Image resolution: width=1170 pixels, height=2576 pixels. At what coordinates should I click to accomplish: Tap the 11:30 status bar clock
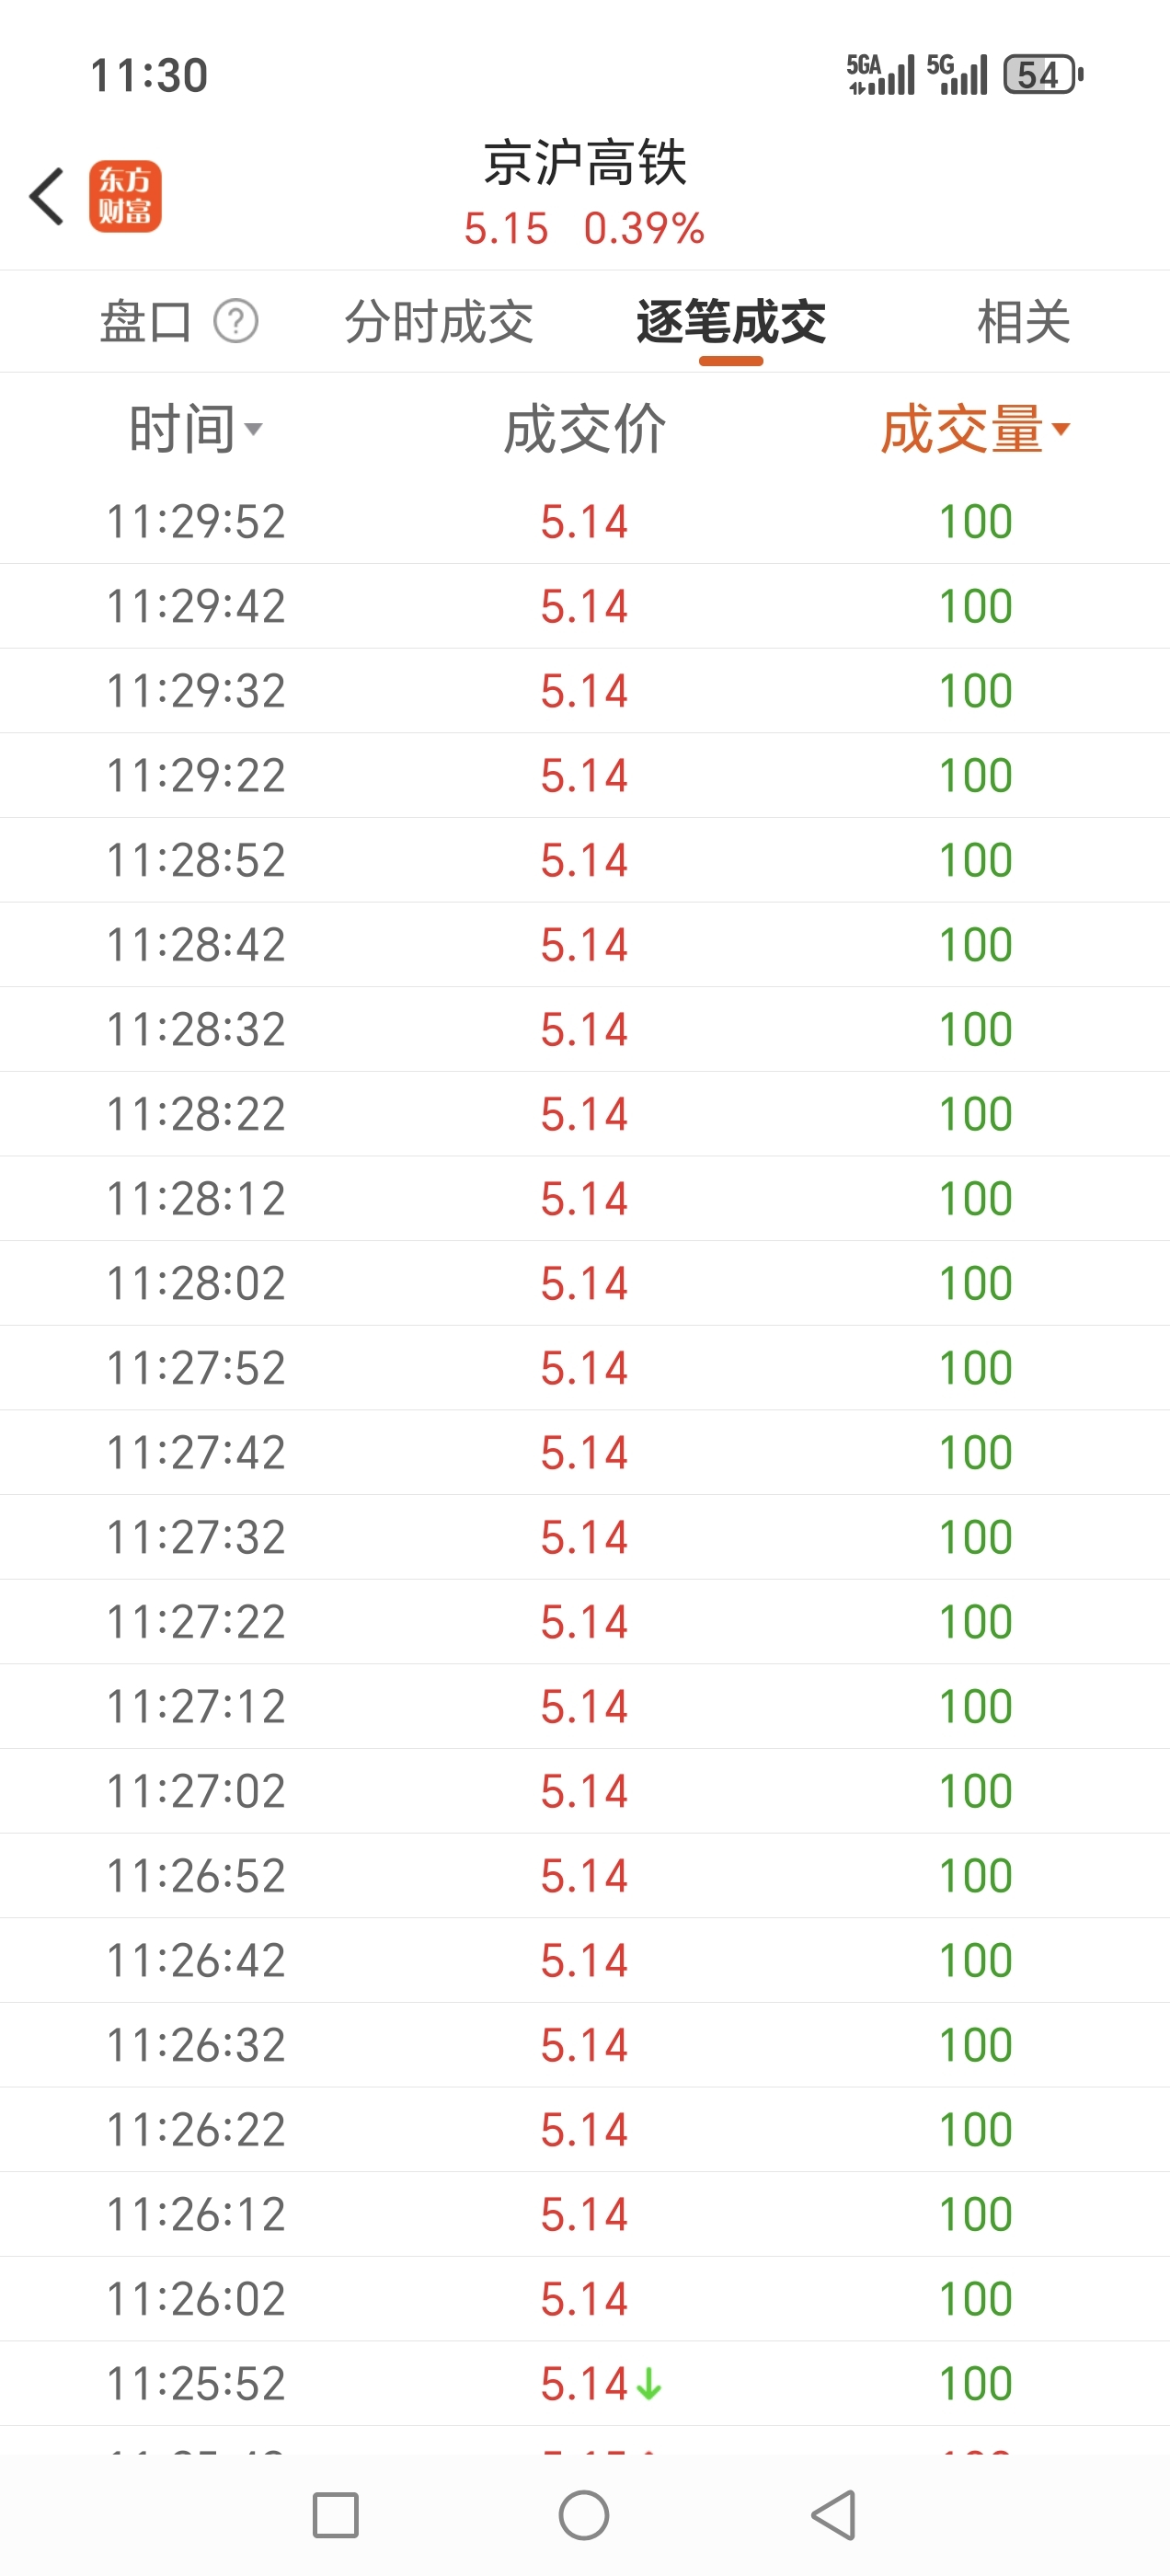tap(149, 76)
